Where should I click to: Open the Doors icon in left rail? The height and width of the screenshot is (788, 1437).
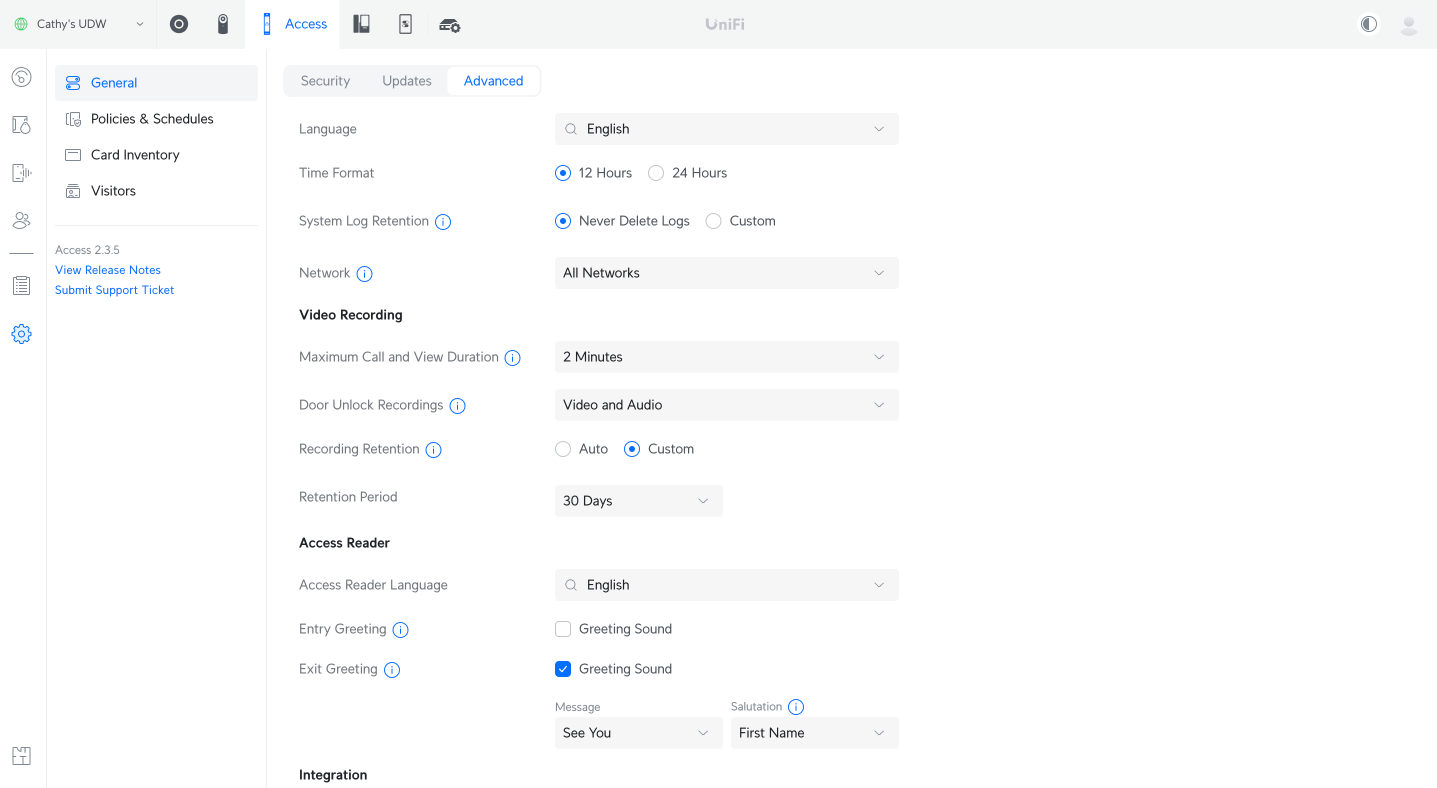[x=22, y=125]
